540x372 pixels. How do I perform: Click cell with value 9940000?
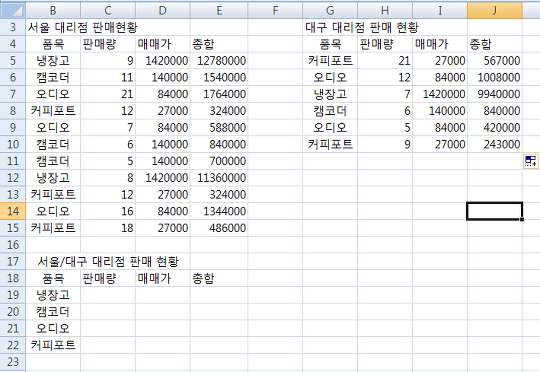tap(495, 94)
